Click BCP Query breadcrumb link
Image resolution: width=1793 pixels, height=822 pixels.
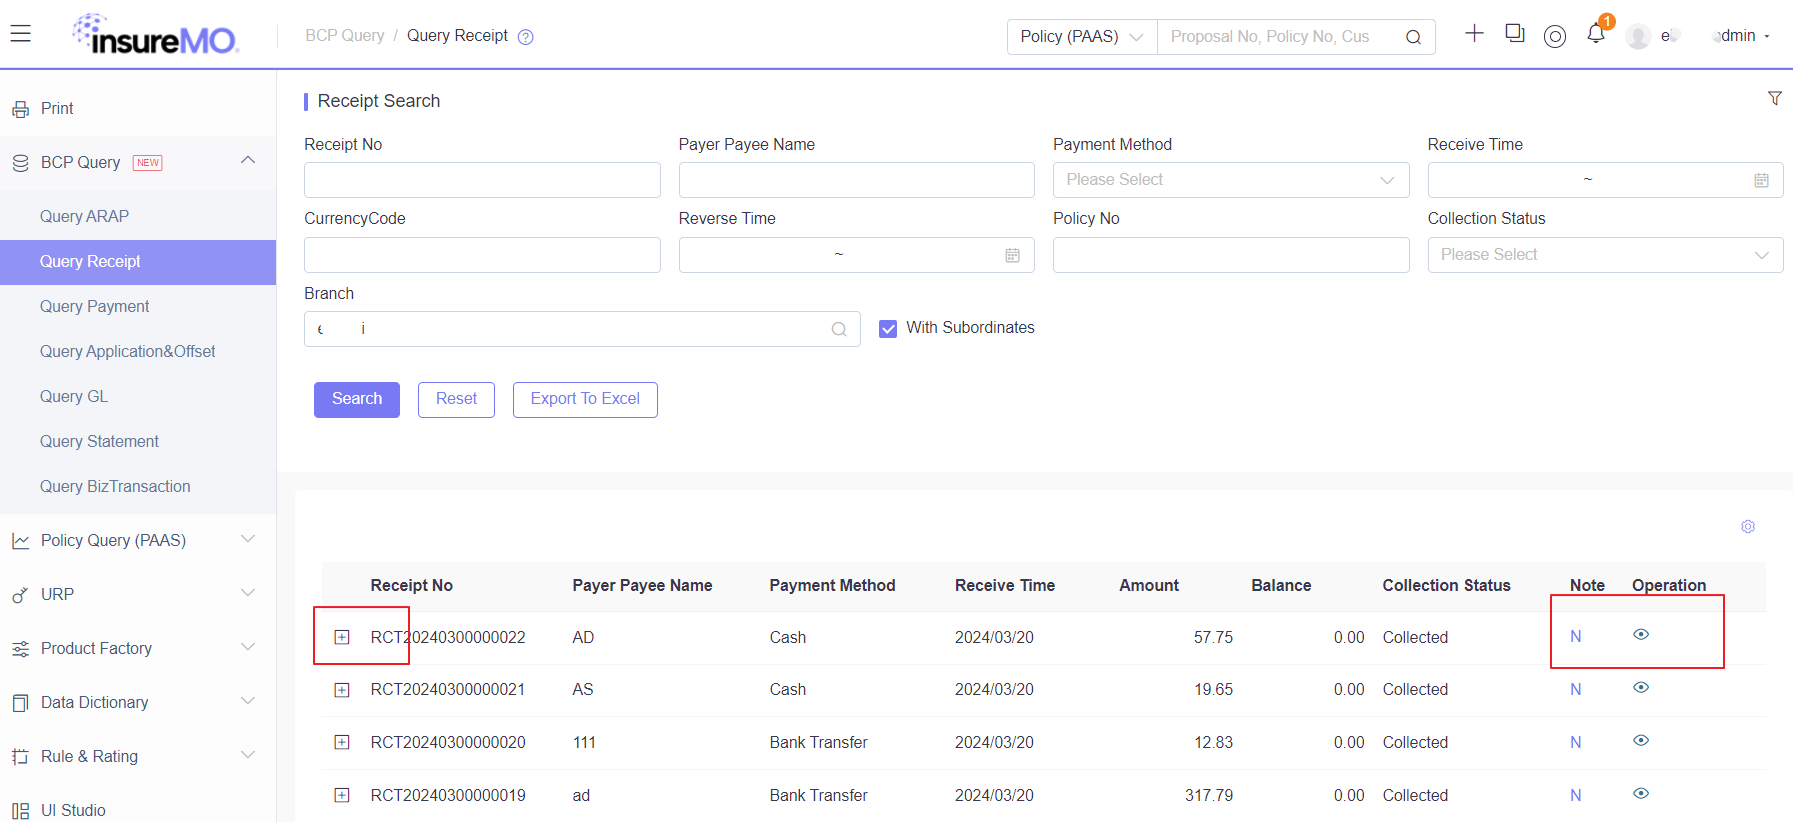coord(345,36)
